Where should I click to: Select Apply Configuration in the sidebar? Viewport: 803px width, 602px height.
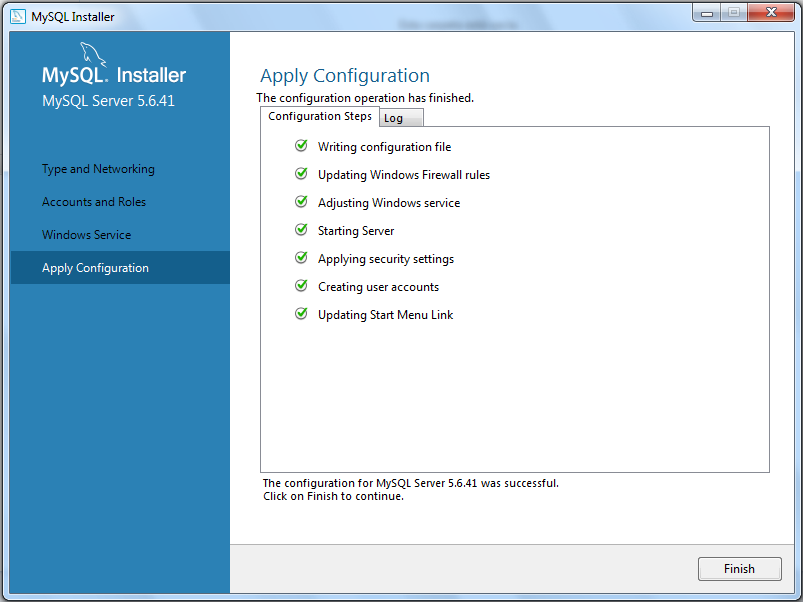point(120,267)
